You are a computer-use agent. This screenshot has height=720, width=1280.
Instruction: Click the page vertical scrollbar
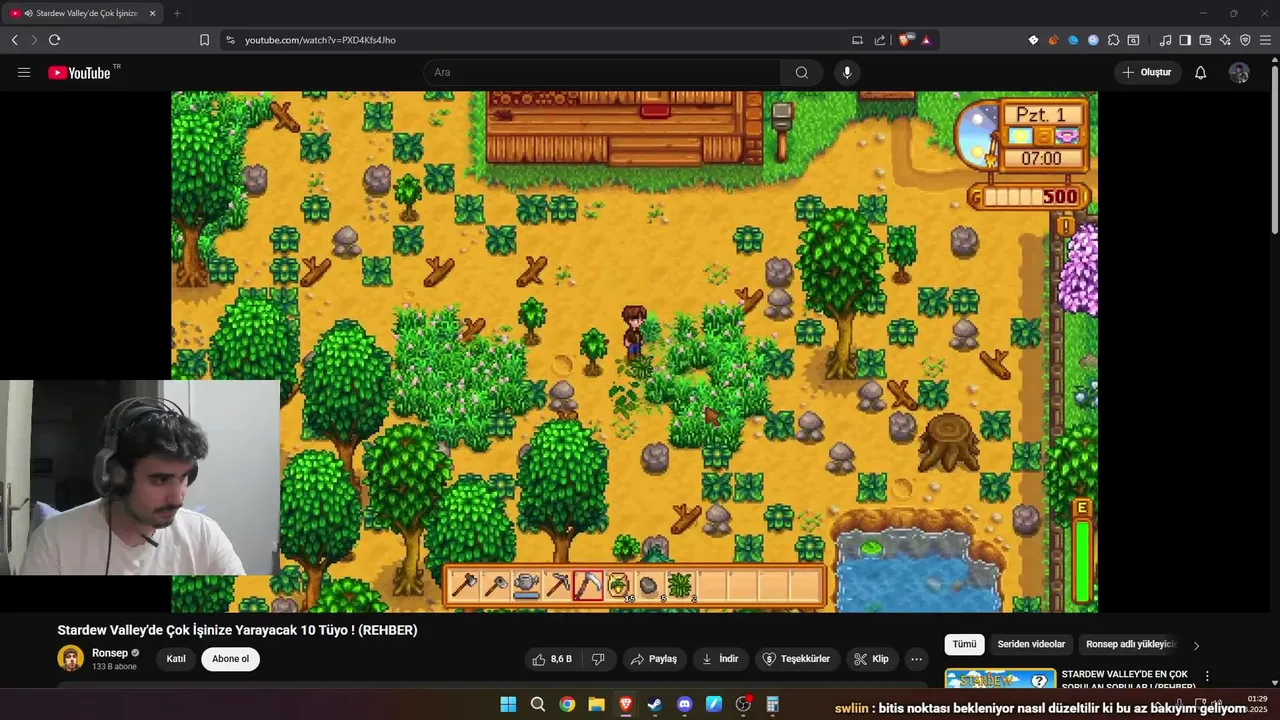click(x=1275, y=150)
